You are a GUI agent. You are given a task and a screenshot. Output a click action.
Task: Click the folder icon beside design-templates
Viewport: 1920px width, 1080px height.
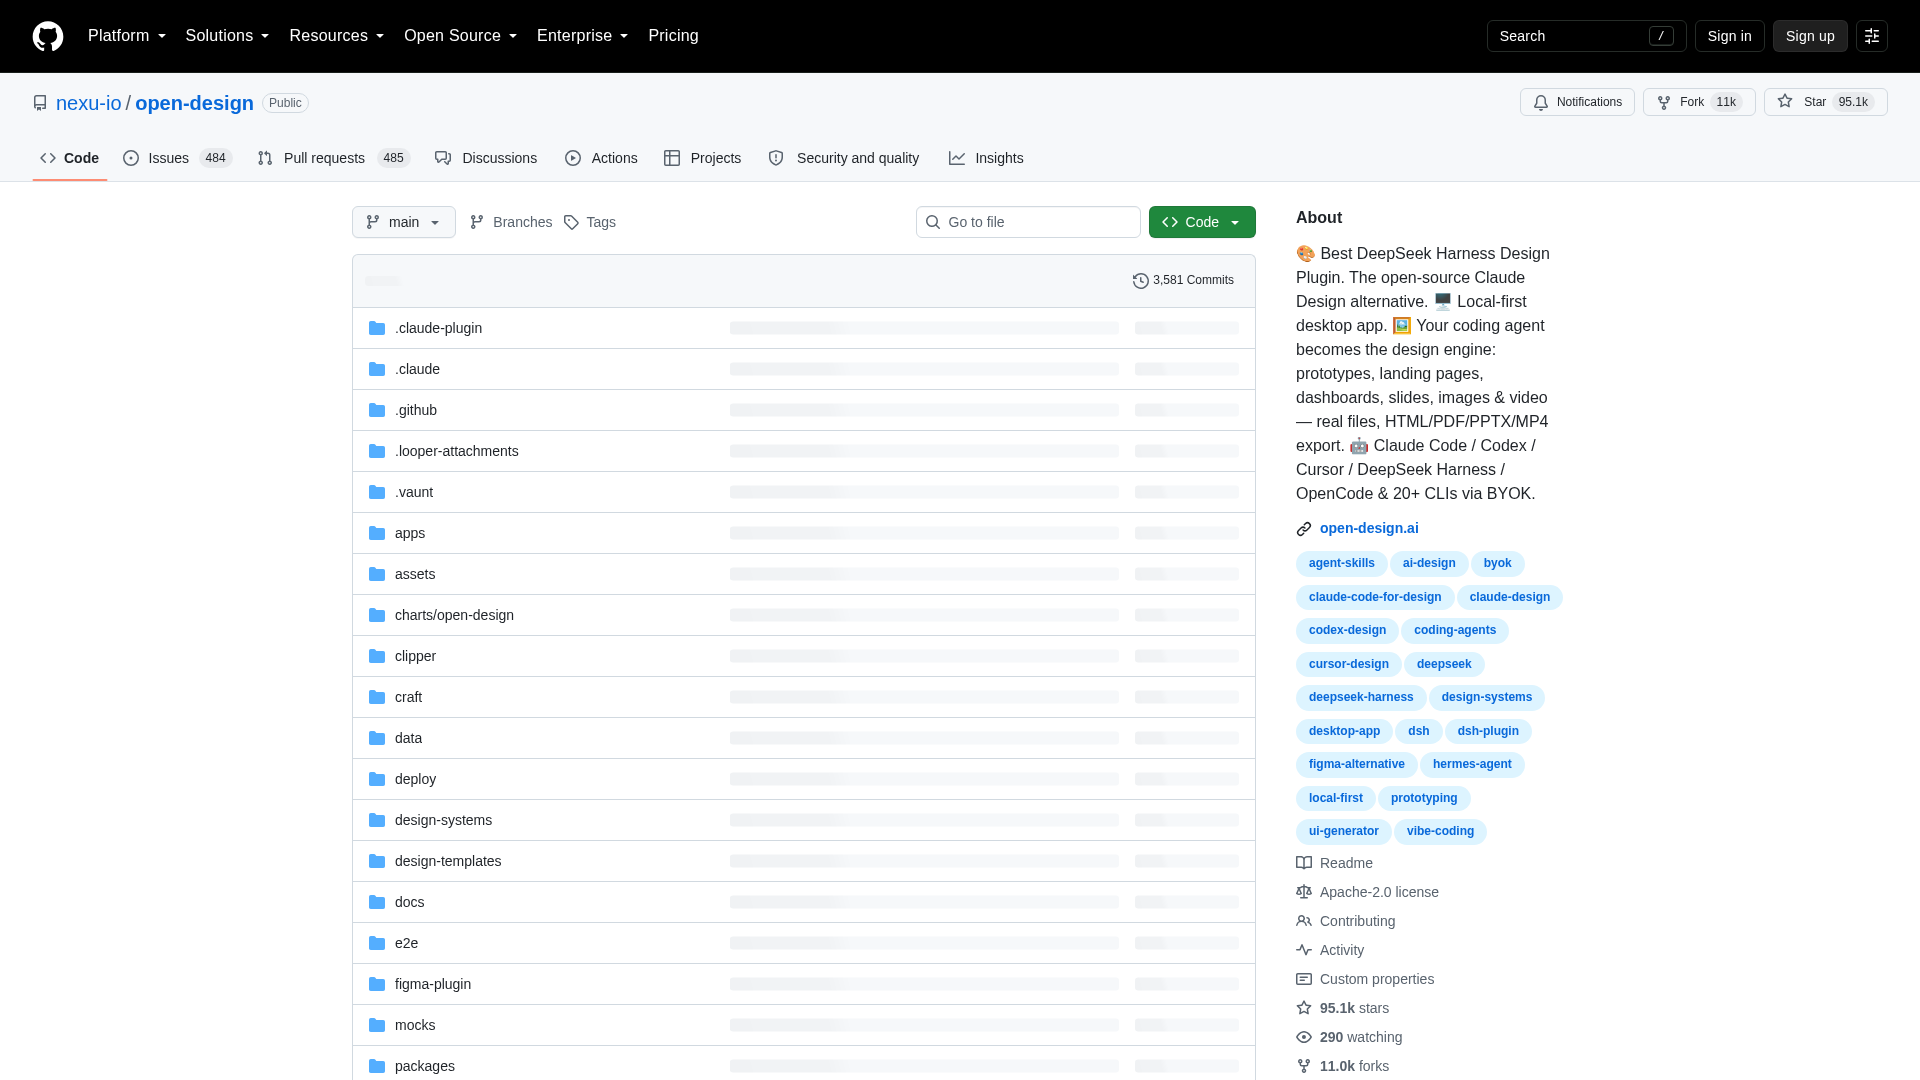click(x=377, y=861)
